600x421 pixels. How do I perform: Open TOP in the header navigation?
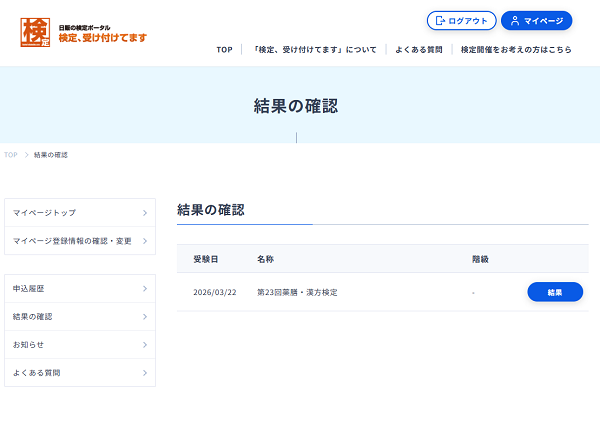click(224, 49)
